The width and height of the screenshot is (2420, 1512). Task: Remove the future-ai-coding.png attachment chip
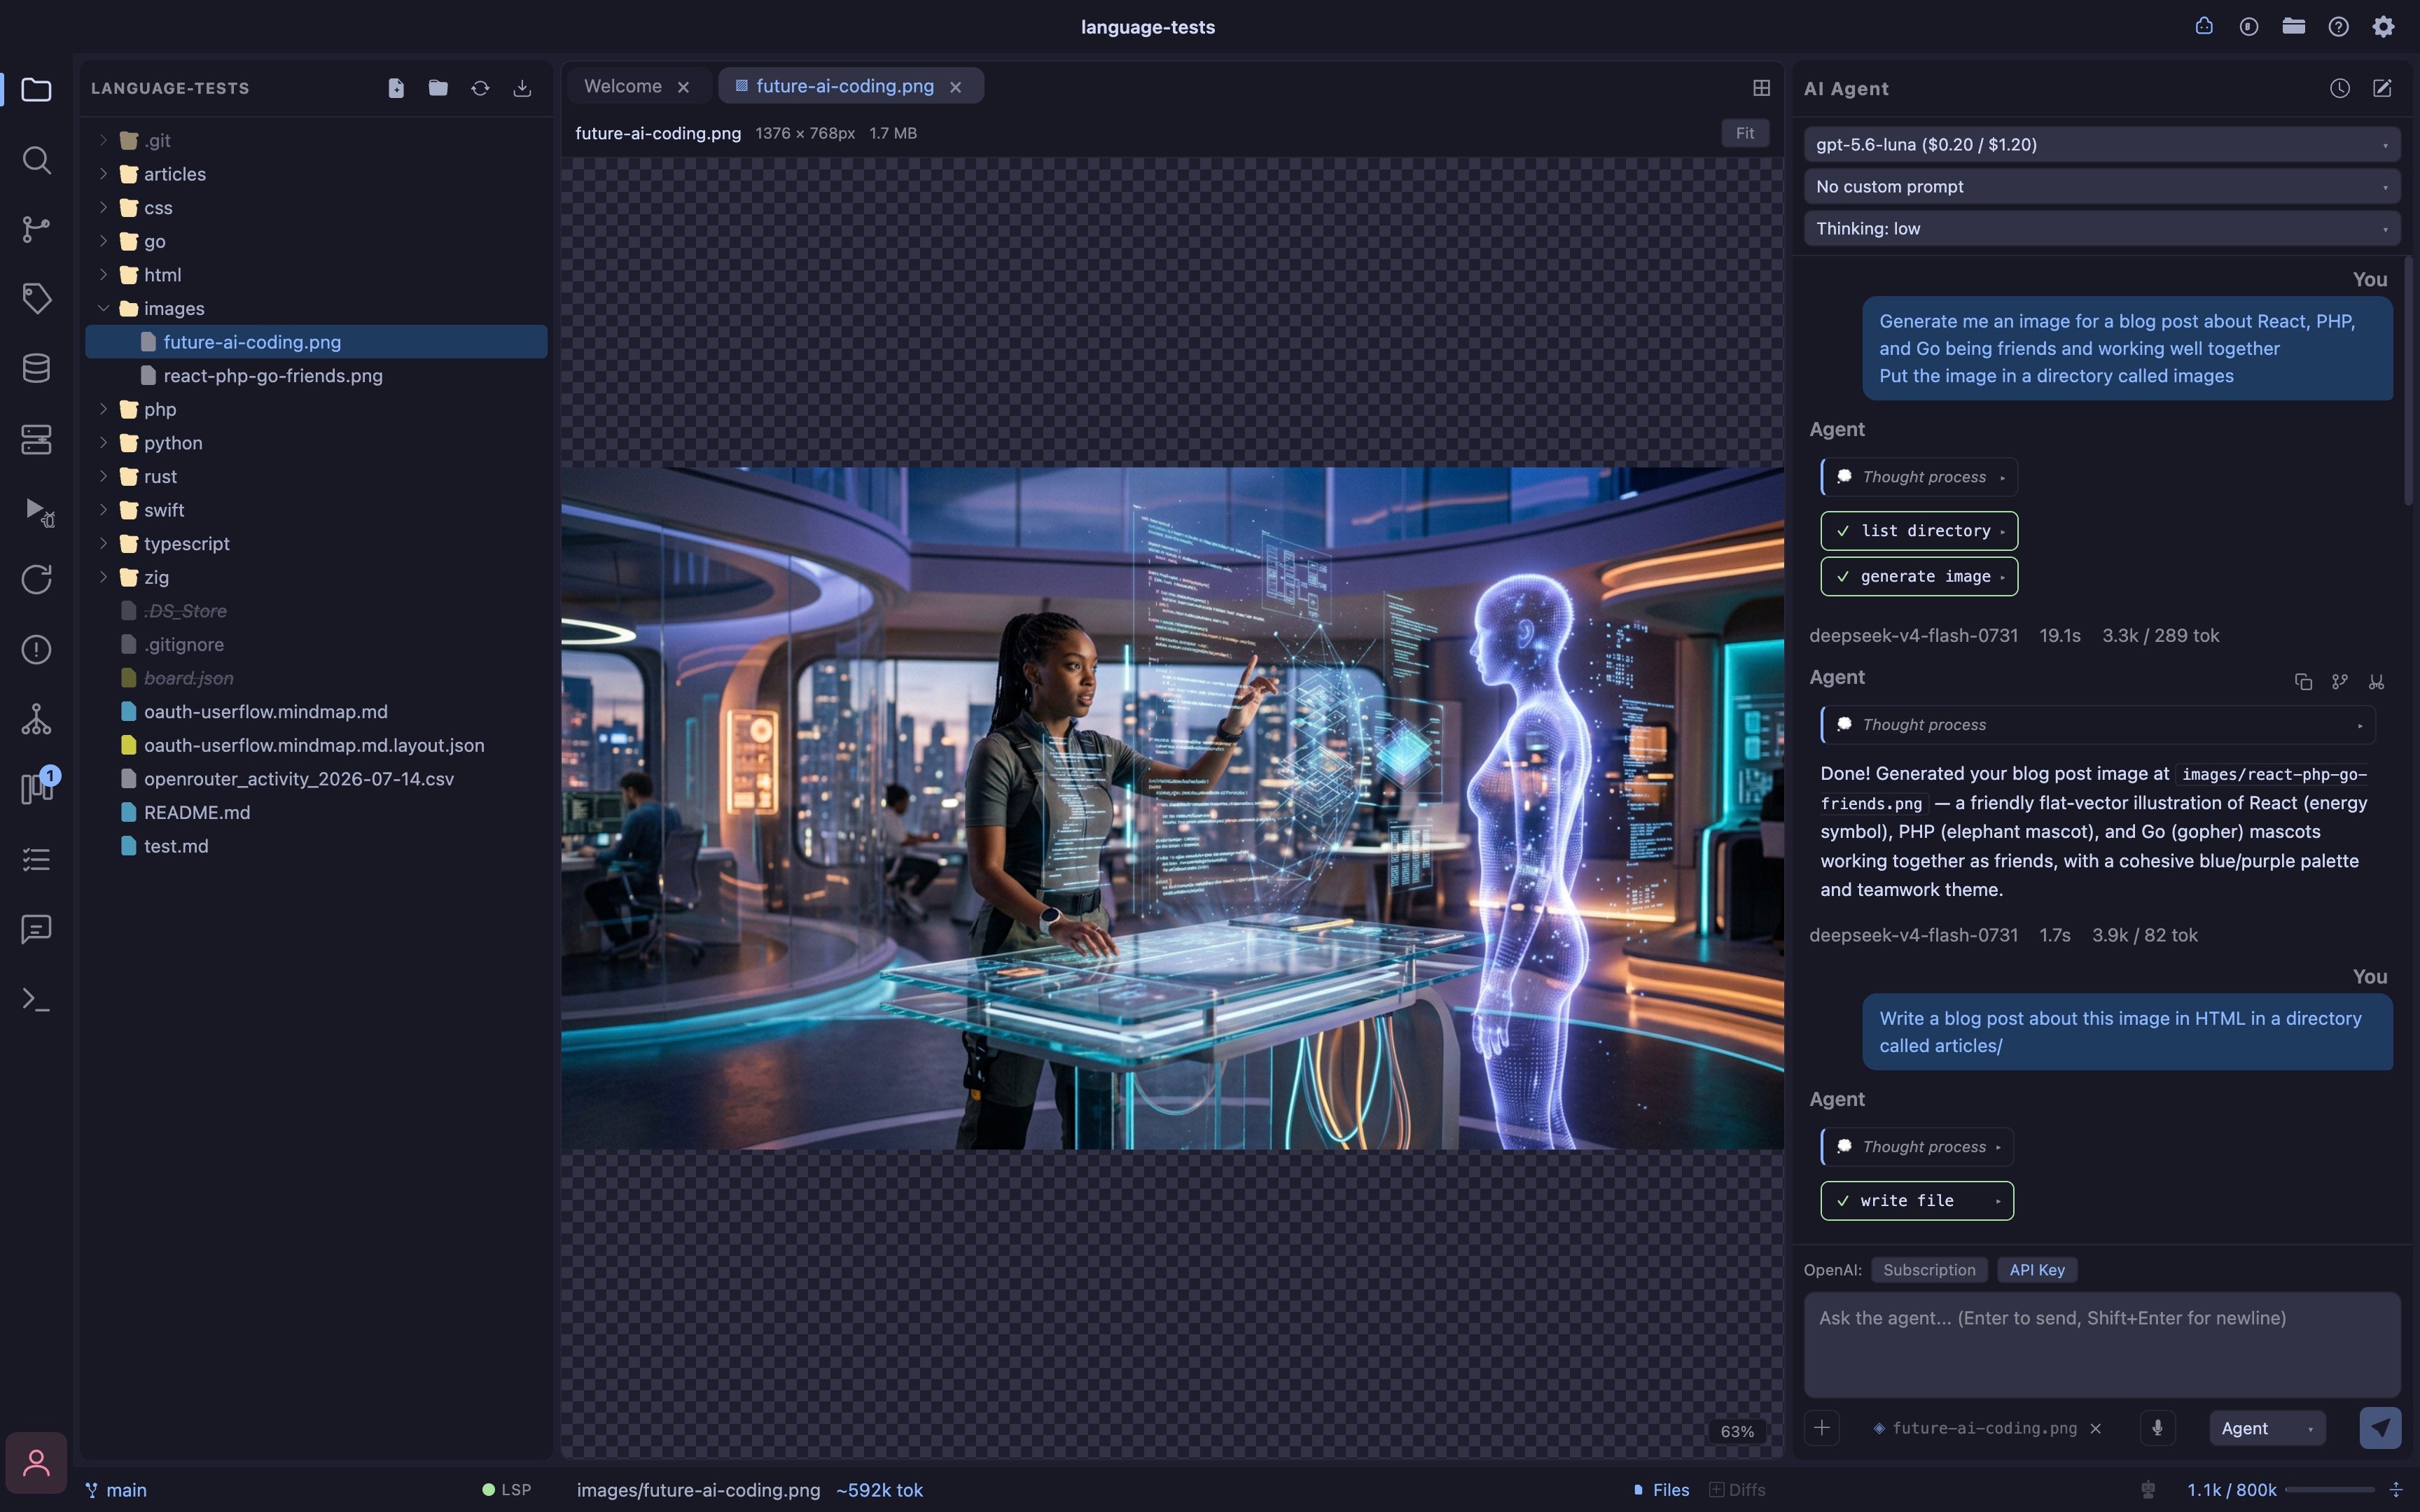[2095, 1428]
